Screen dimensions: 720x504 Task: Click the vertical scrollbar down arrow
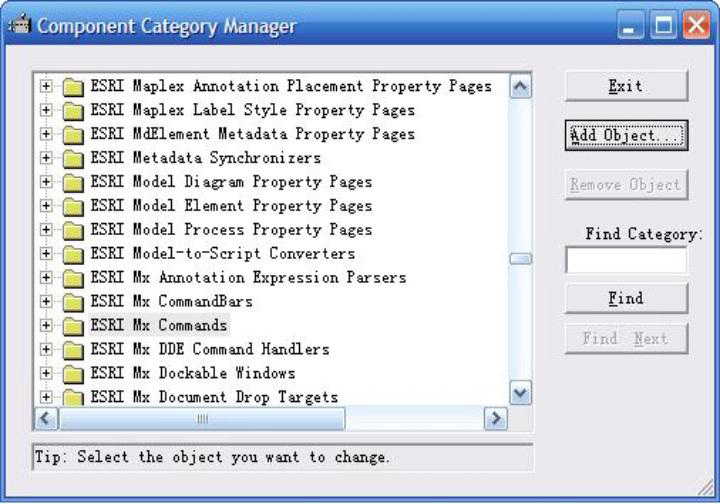point(520,392)
